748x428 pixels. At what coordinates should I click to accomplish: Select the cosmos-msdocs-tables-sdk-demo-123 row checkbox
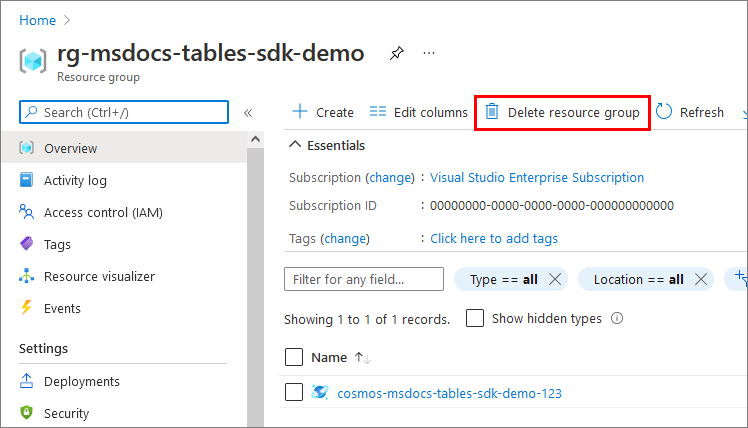294,393
